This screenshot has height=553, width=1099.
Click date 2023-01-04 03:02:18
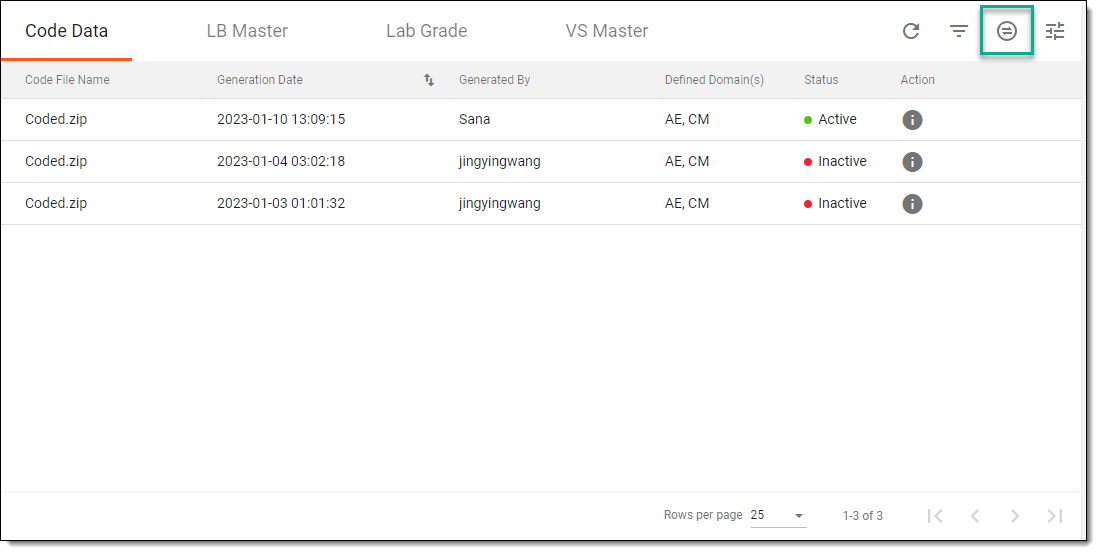click(x=281, y=161)
